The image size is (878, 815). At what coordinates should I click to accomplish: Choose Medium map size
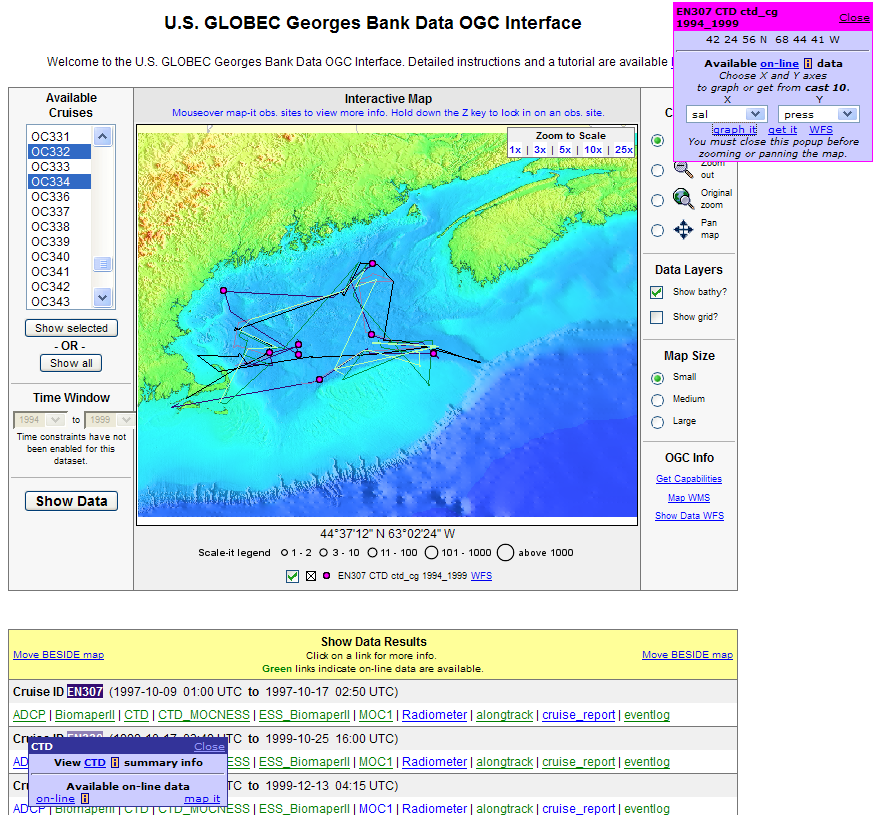[x=657, y=400]
